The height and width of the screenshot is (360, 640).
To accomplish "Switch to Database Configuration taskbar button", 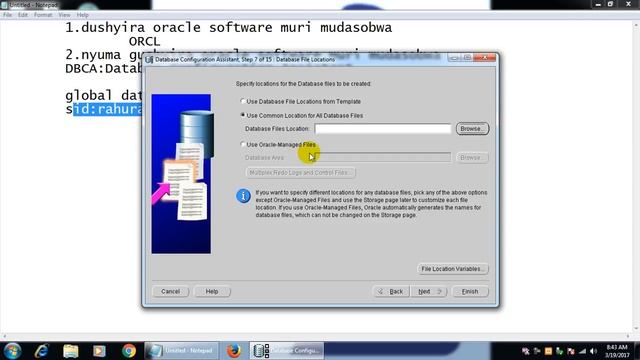I will click(287, 351).
